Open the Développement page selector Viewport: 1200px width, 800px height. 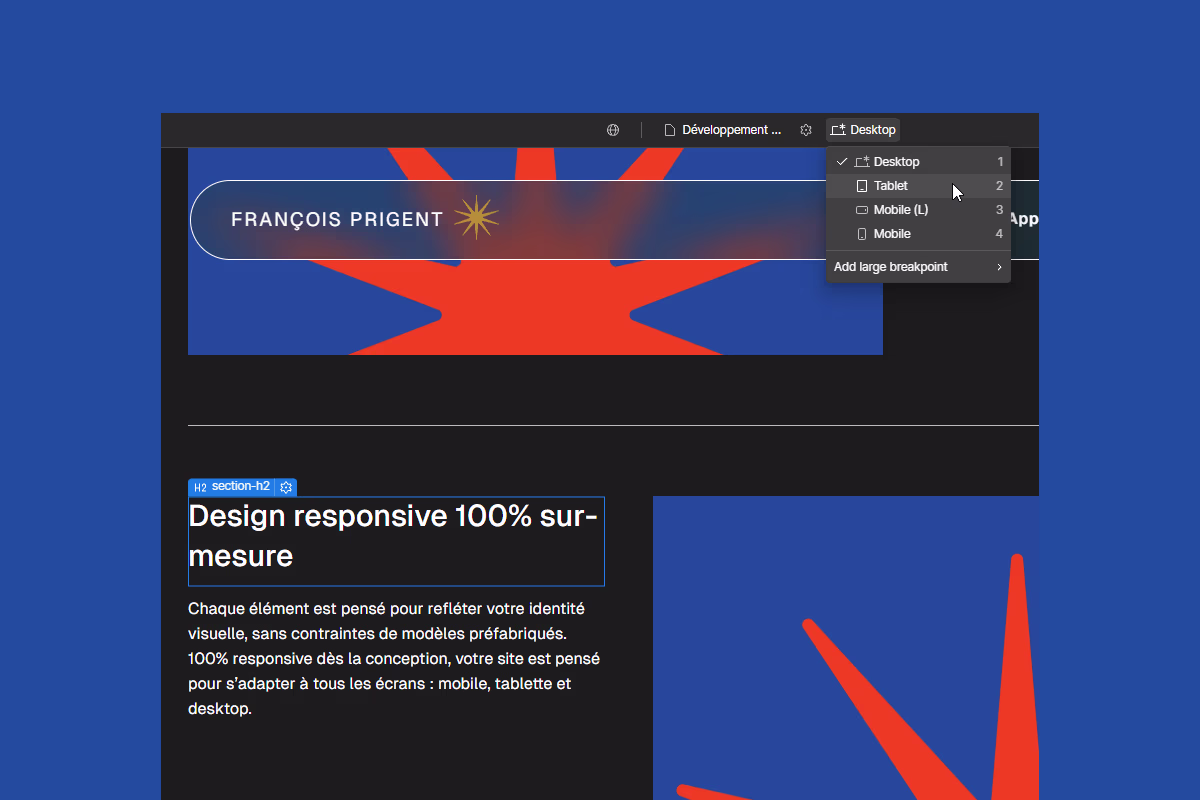724,130
